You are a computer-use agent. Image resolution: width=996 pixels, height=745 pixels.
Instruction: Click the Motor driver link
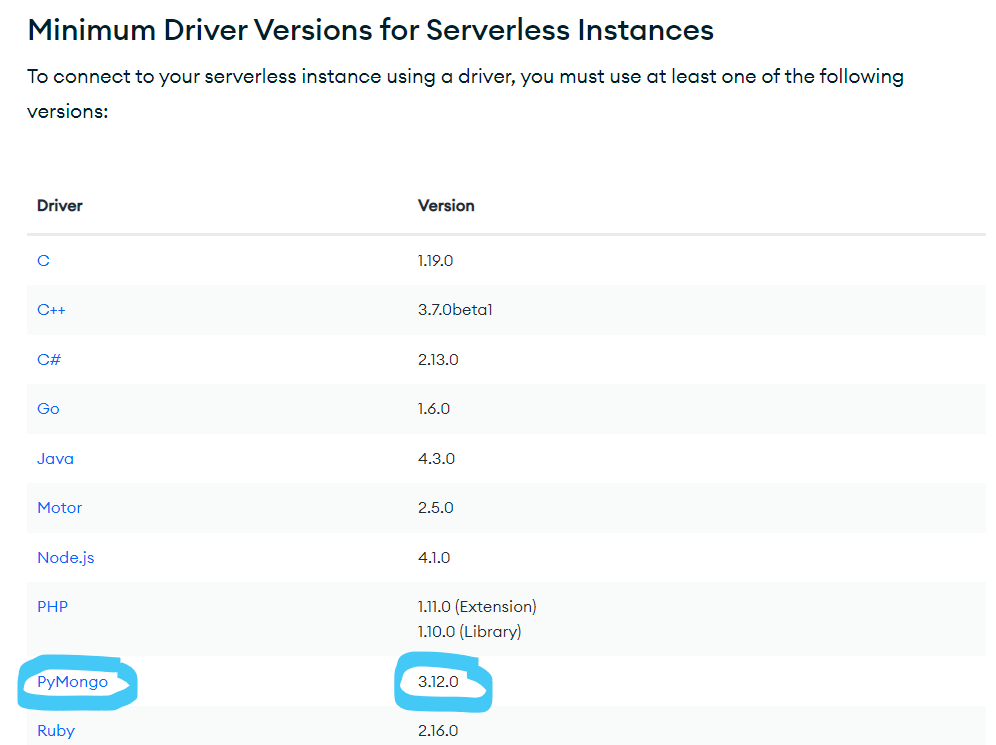click(59, 508)
